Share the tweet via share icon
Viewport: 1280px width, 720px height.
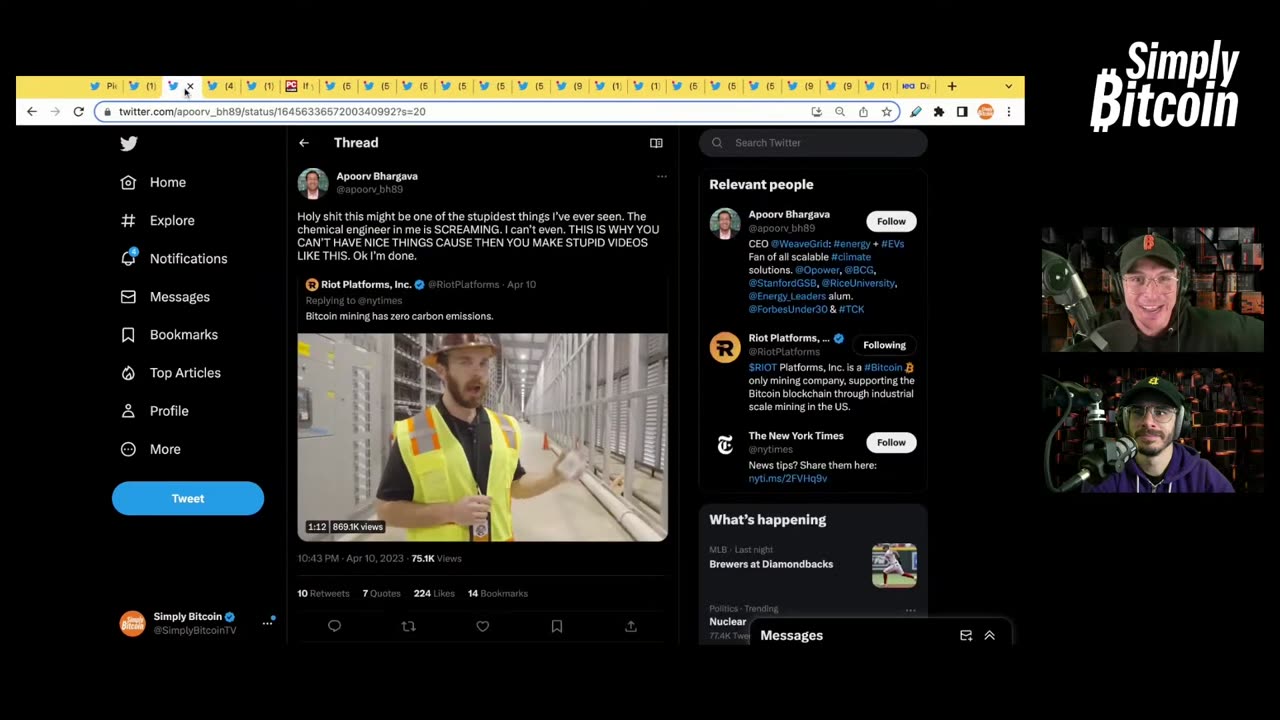click(631, 626)
